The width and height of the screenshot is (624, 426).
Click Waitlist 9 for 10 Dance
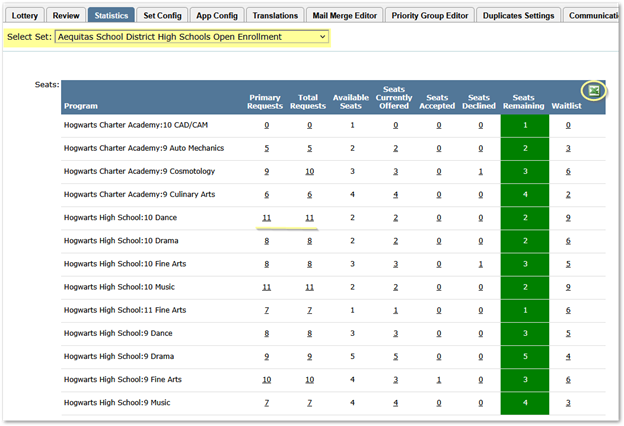coord(568,218)
